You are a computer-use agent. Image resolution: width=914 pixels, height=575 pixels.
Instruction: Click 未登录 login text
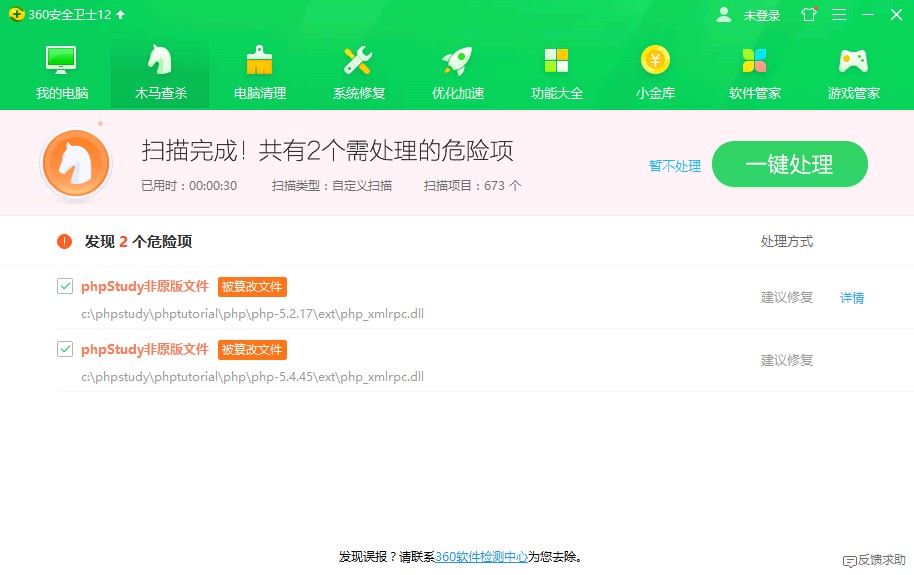762,16
